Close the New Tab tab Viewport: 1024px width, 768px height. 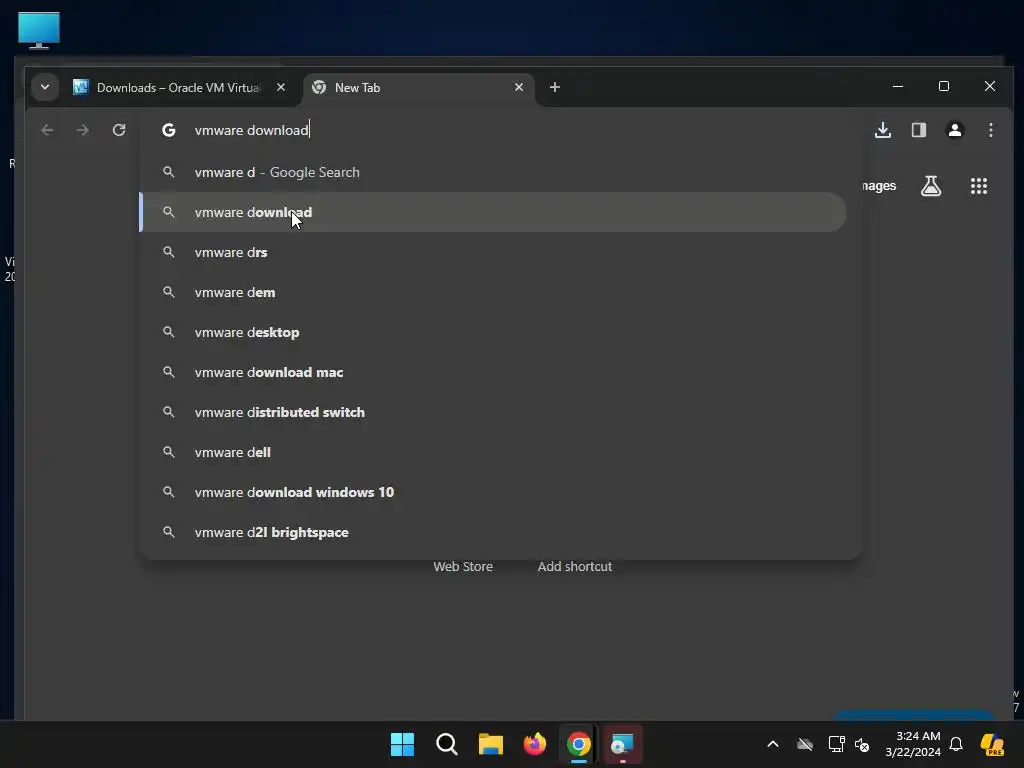point(519,87)
